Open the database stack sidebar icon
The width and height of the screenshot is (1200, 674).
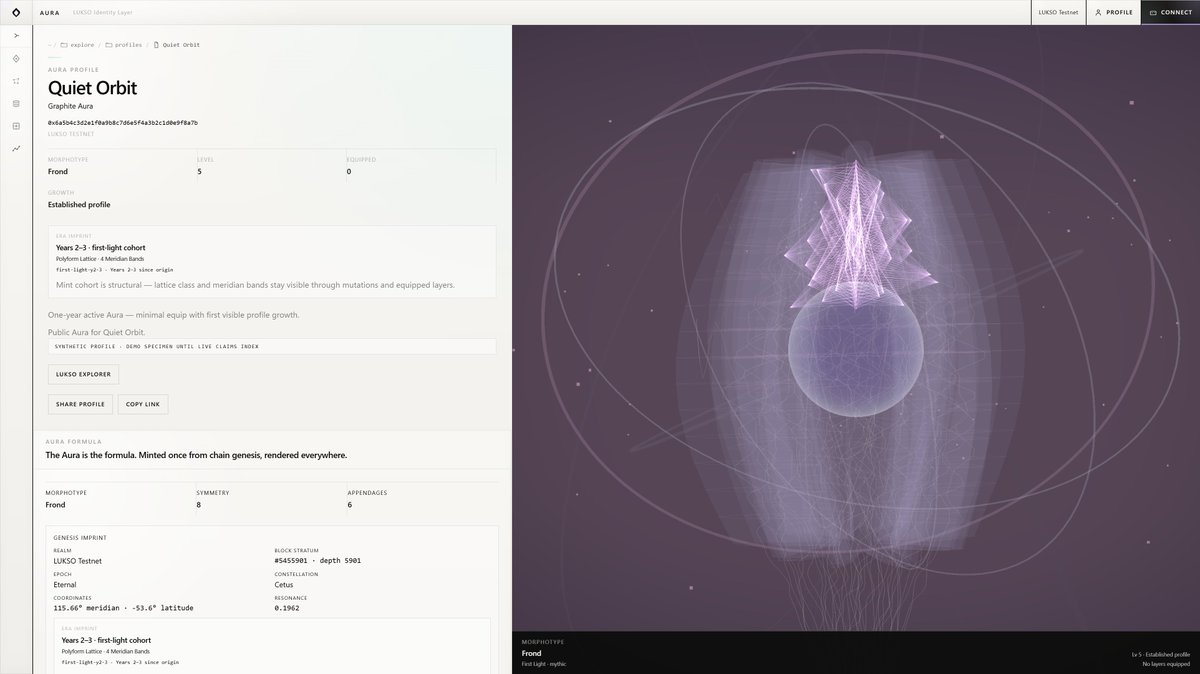coord(16,103)
